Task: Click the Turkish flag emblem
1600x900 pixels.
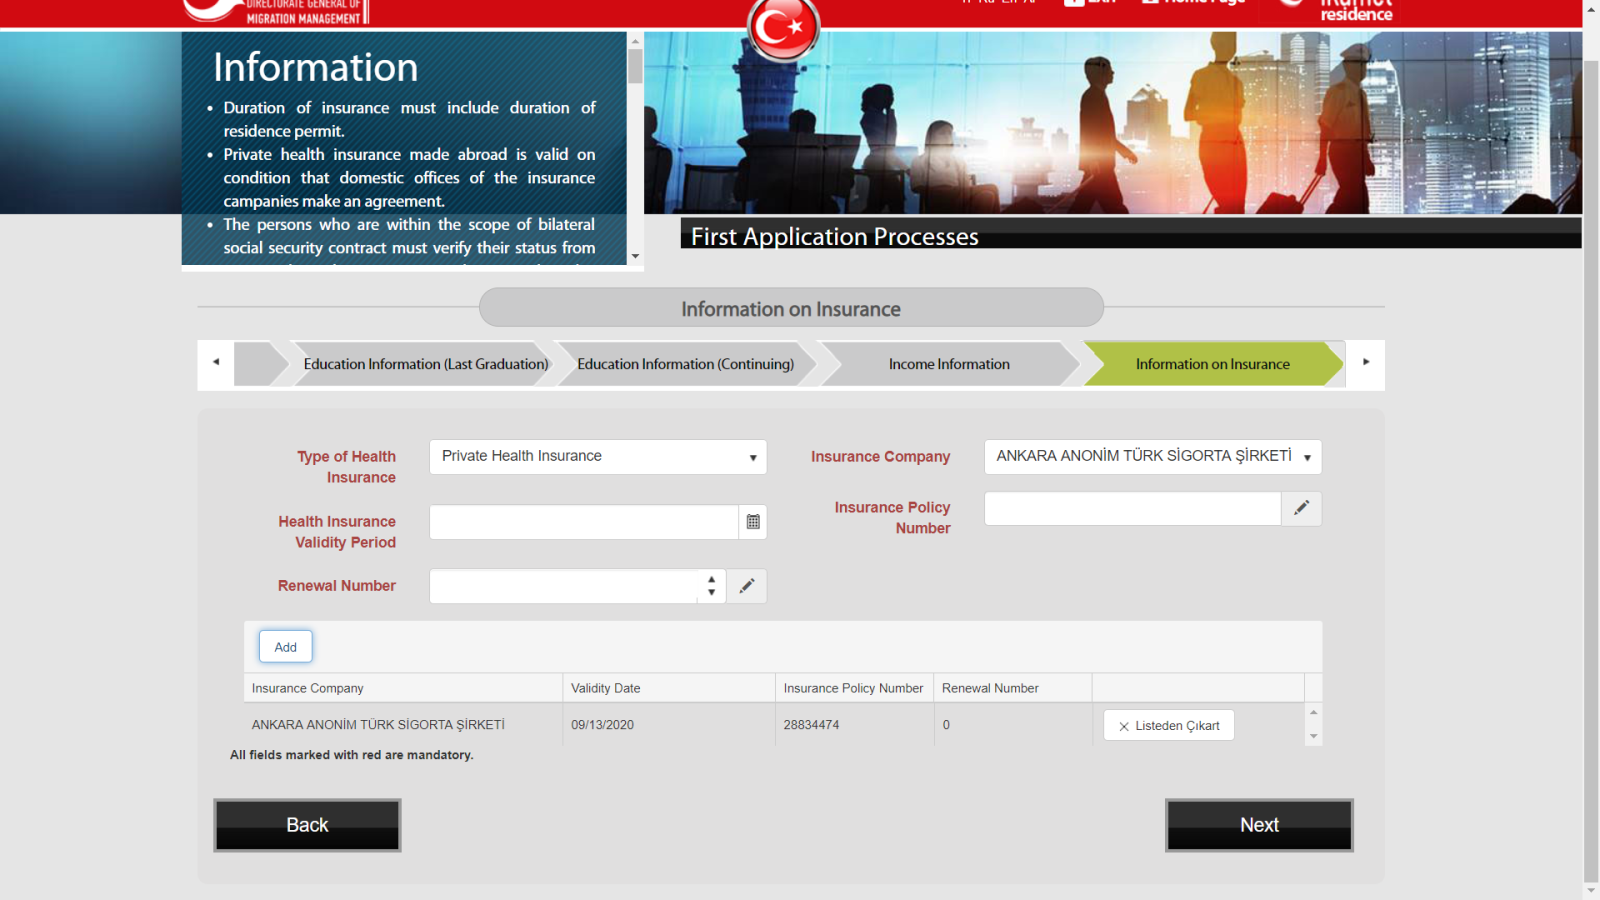Action: point(783,27)
